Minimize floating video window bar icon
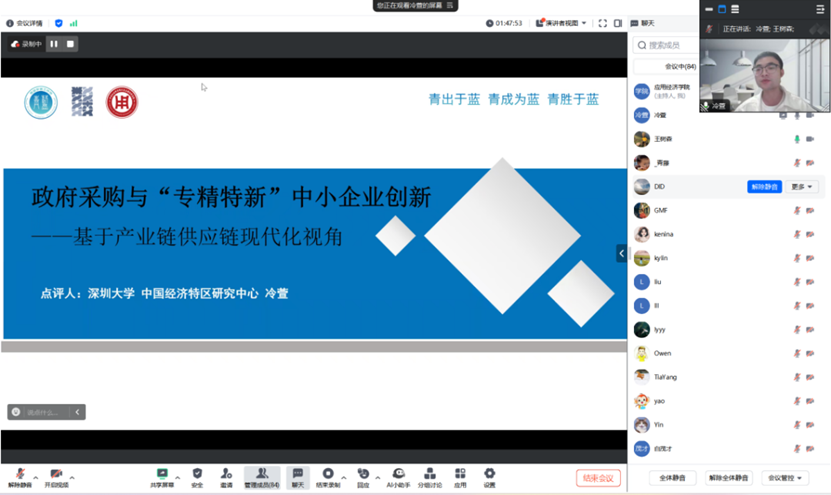831x495 pixels. tap(709, 9)
